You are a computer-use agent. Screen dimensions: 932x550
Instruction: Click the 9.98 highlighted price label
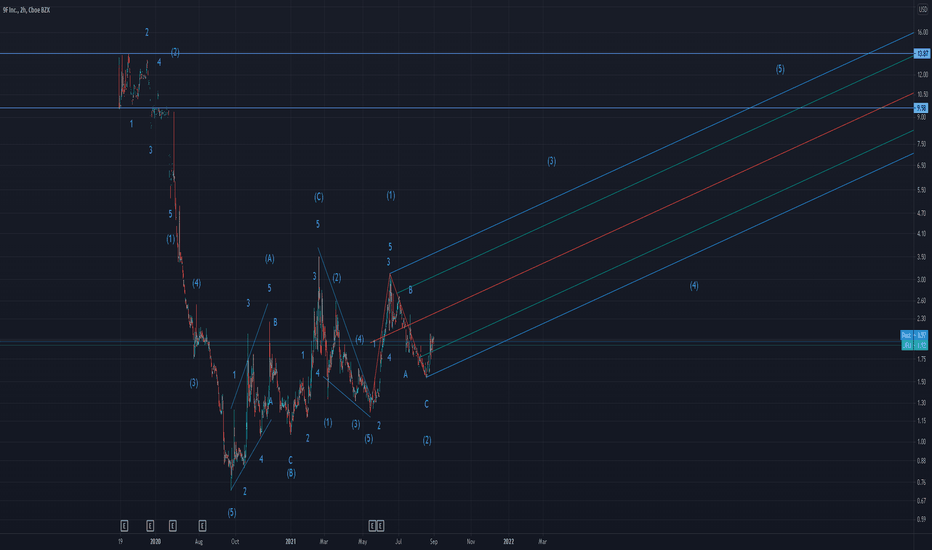[x=921, y=108]
